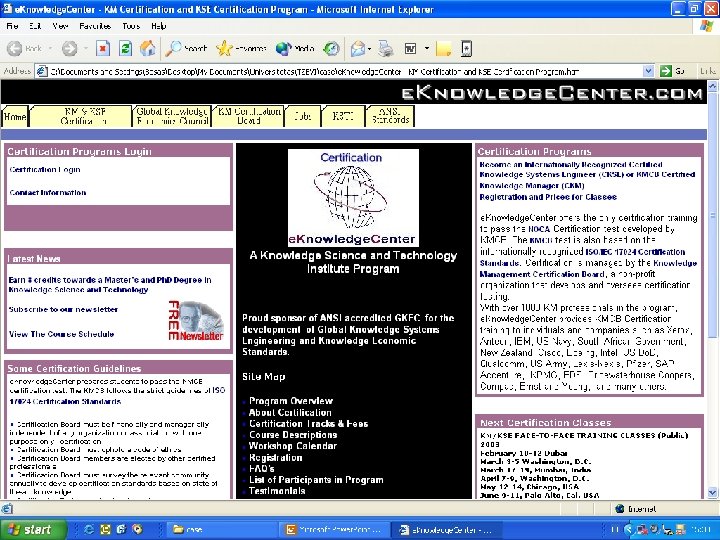Image resolution: width=720 pixels, height=540 pixels.
Task: Open Program Overview site map link
Action: coord(291,401)
